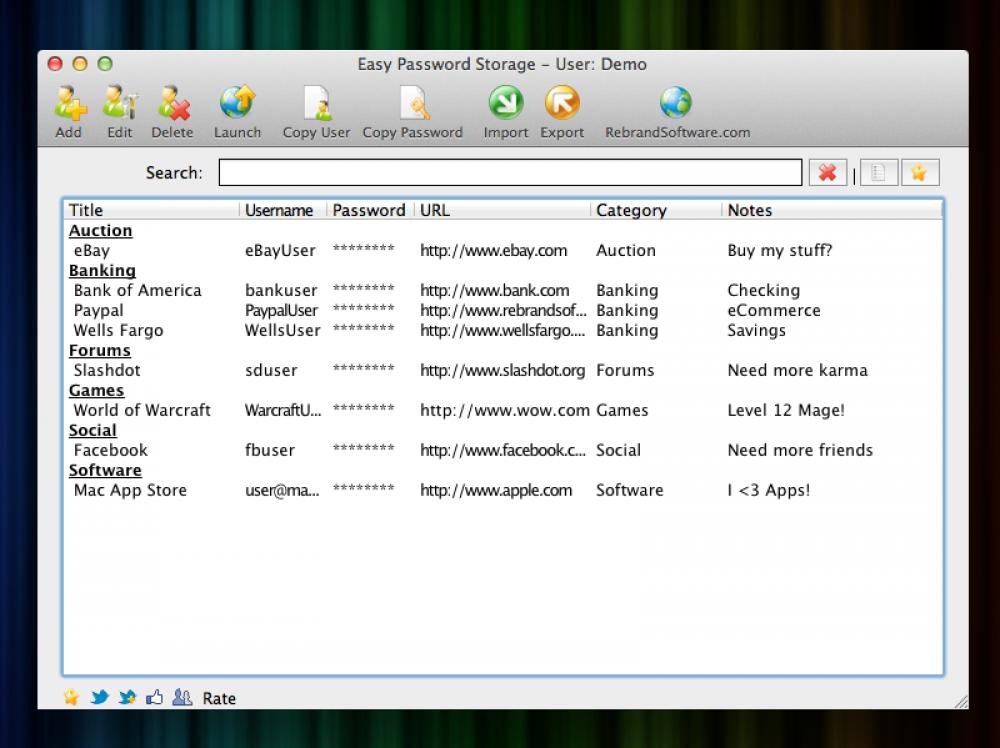Viewport: 1000px width, 748px height.
Task: Click the Facebook thumbs-up icon at bottom
Action: tap(154, 697)
